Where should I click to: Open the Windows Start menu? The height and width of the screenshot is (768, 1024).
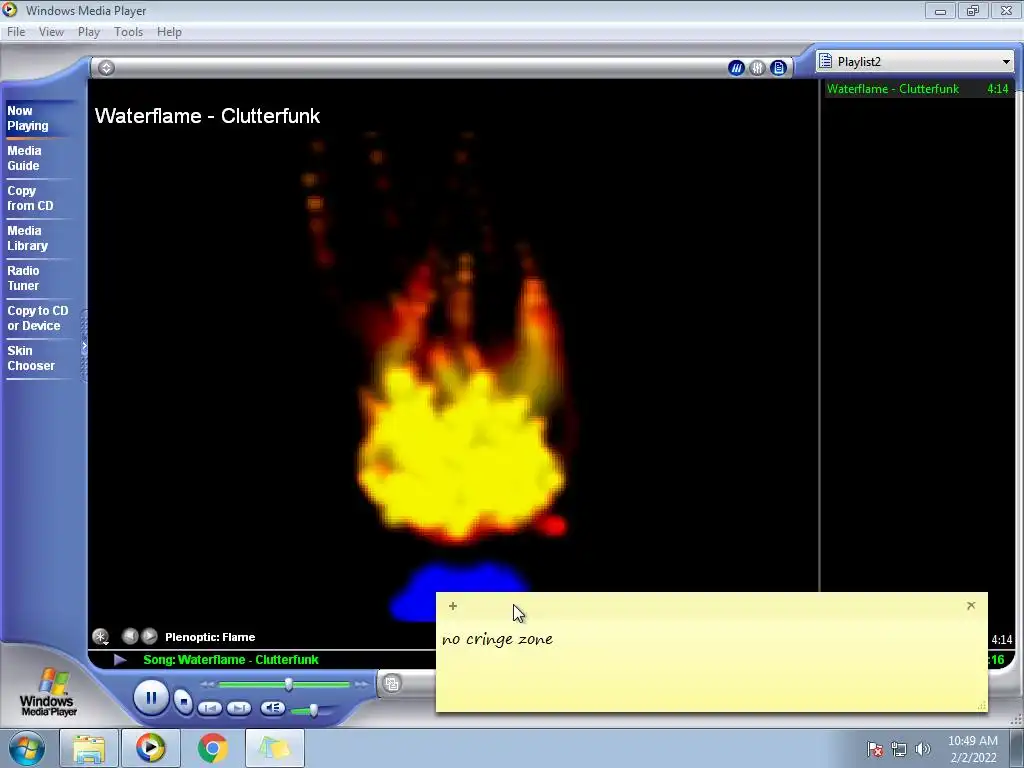coord(26,748)
